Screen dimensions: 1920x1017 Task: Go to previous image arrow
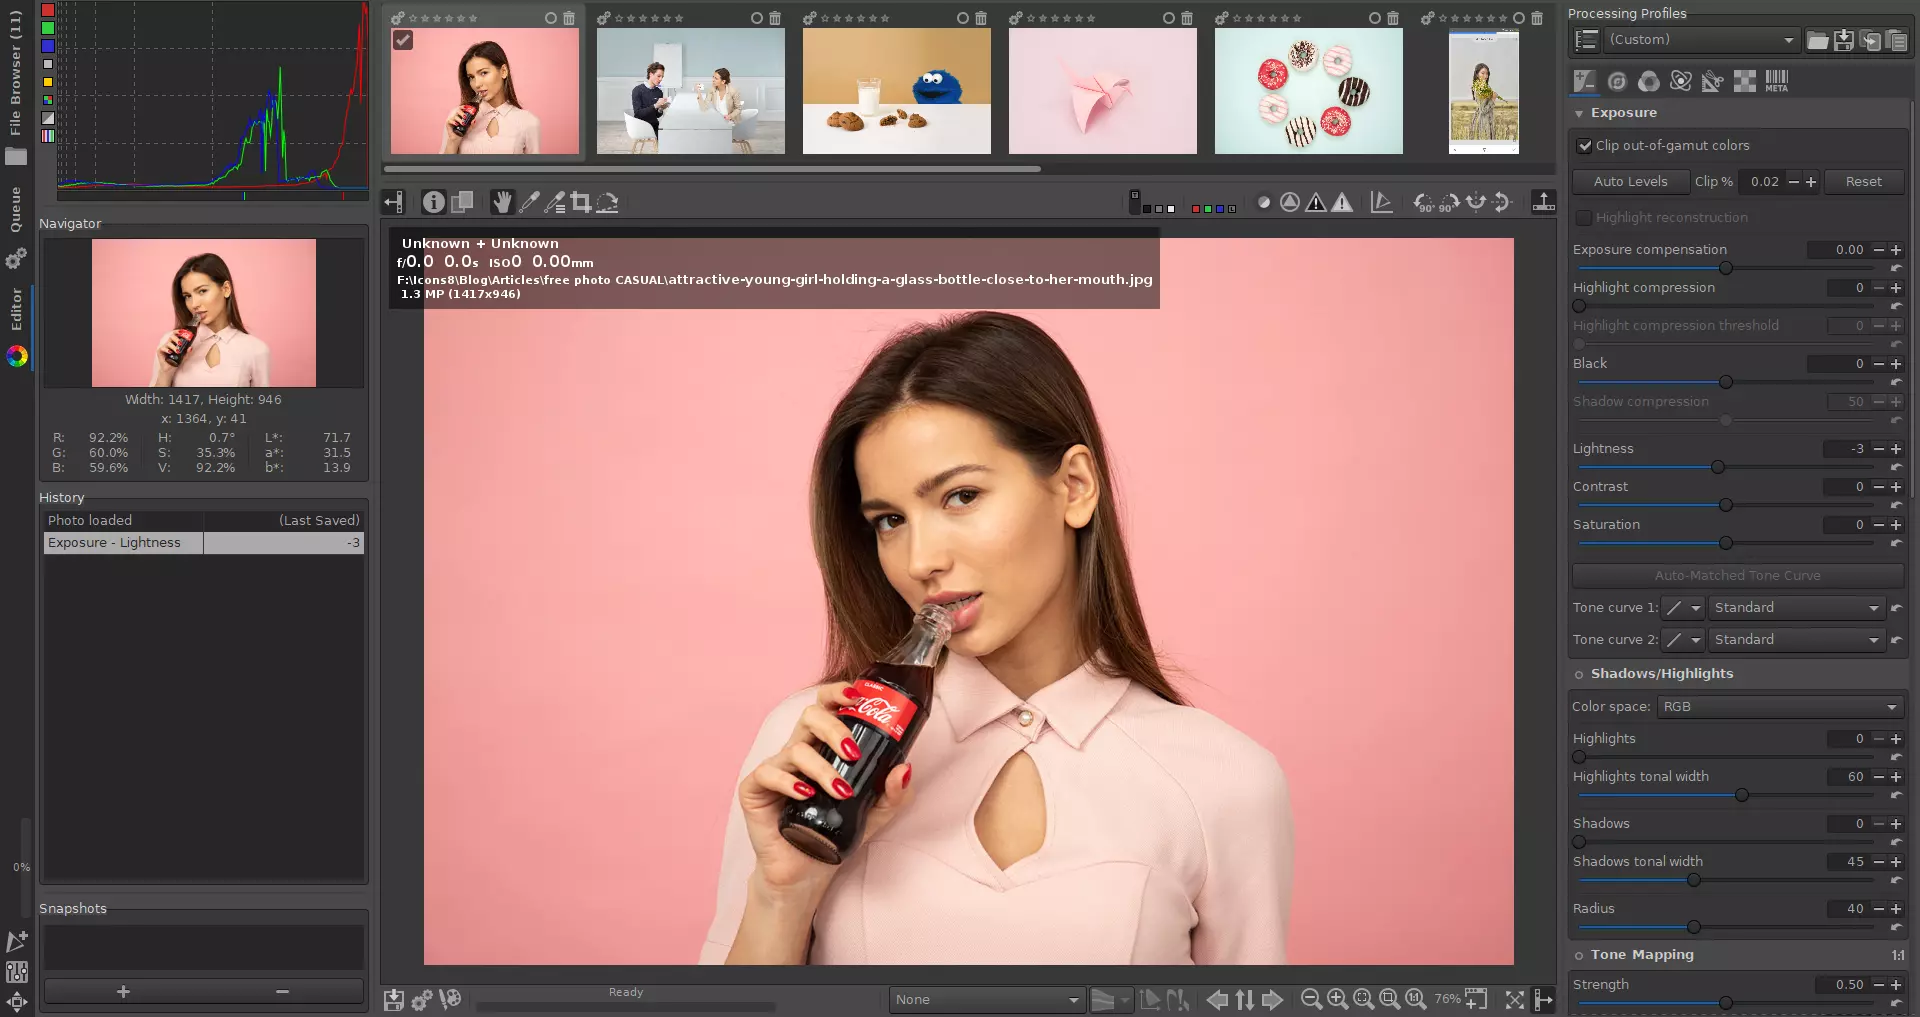(1217, 999)
